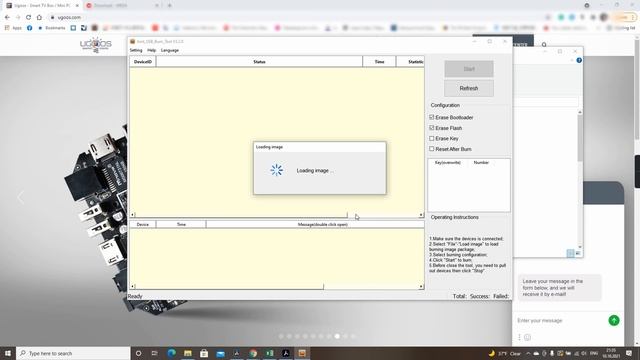Click the Statistic column header
Viewport: 640px width, 360px height.
(410, 62)
